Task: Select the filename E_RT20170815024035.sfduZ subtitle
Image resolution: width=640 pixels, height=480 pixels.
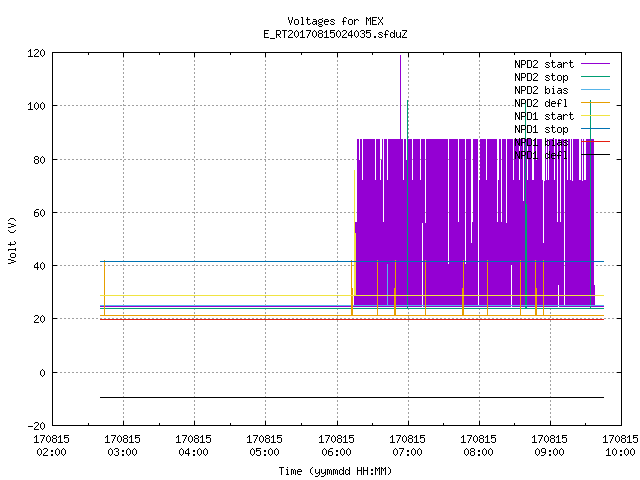Action: (335, 34)
